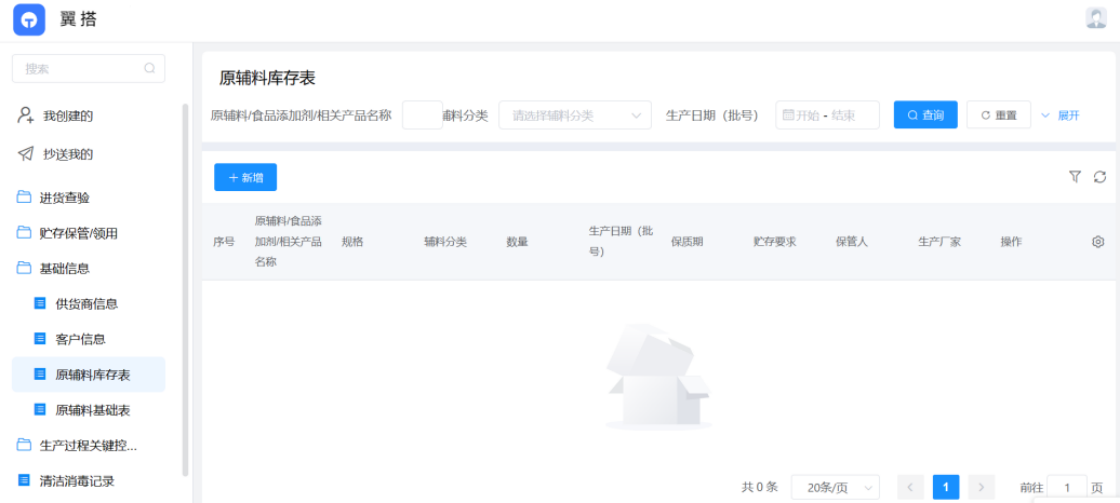Click the 重置 reset button

(998, 115)
